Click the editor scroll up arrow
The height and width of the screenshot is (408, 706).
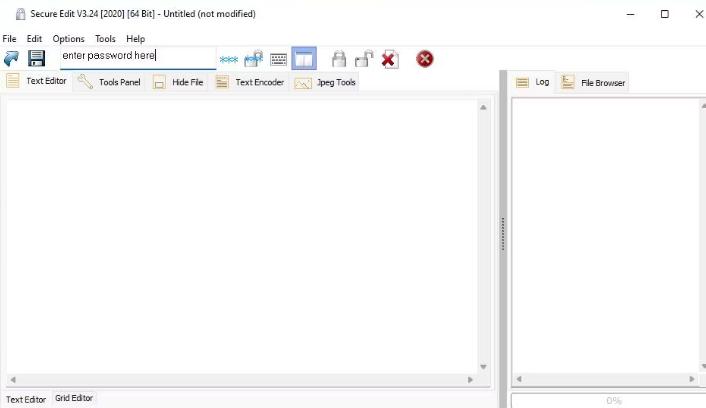pos(483,107)
